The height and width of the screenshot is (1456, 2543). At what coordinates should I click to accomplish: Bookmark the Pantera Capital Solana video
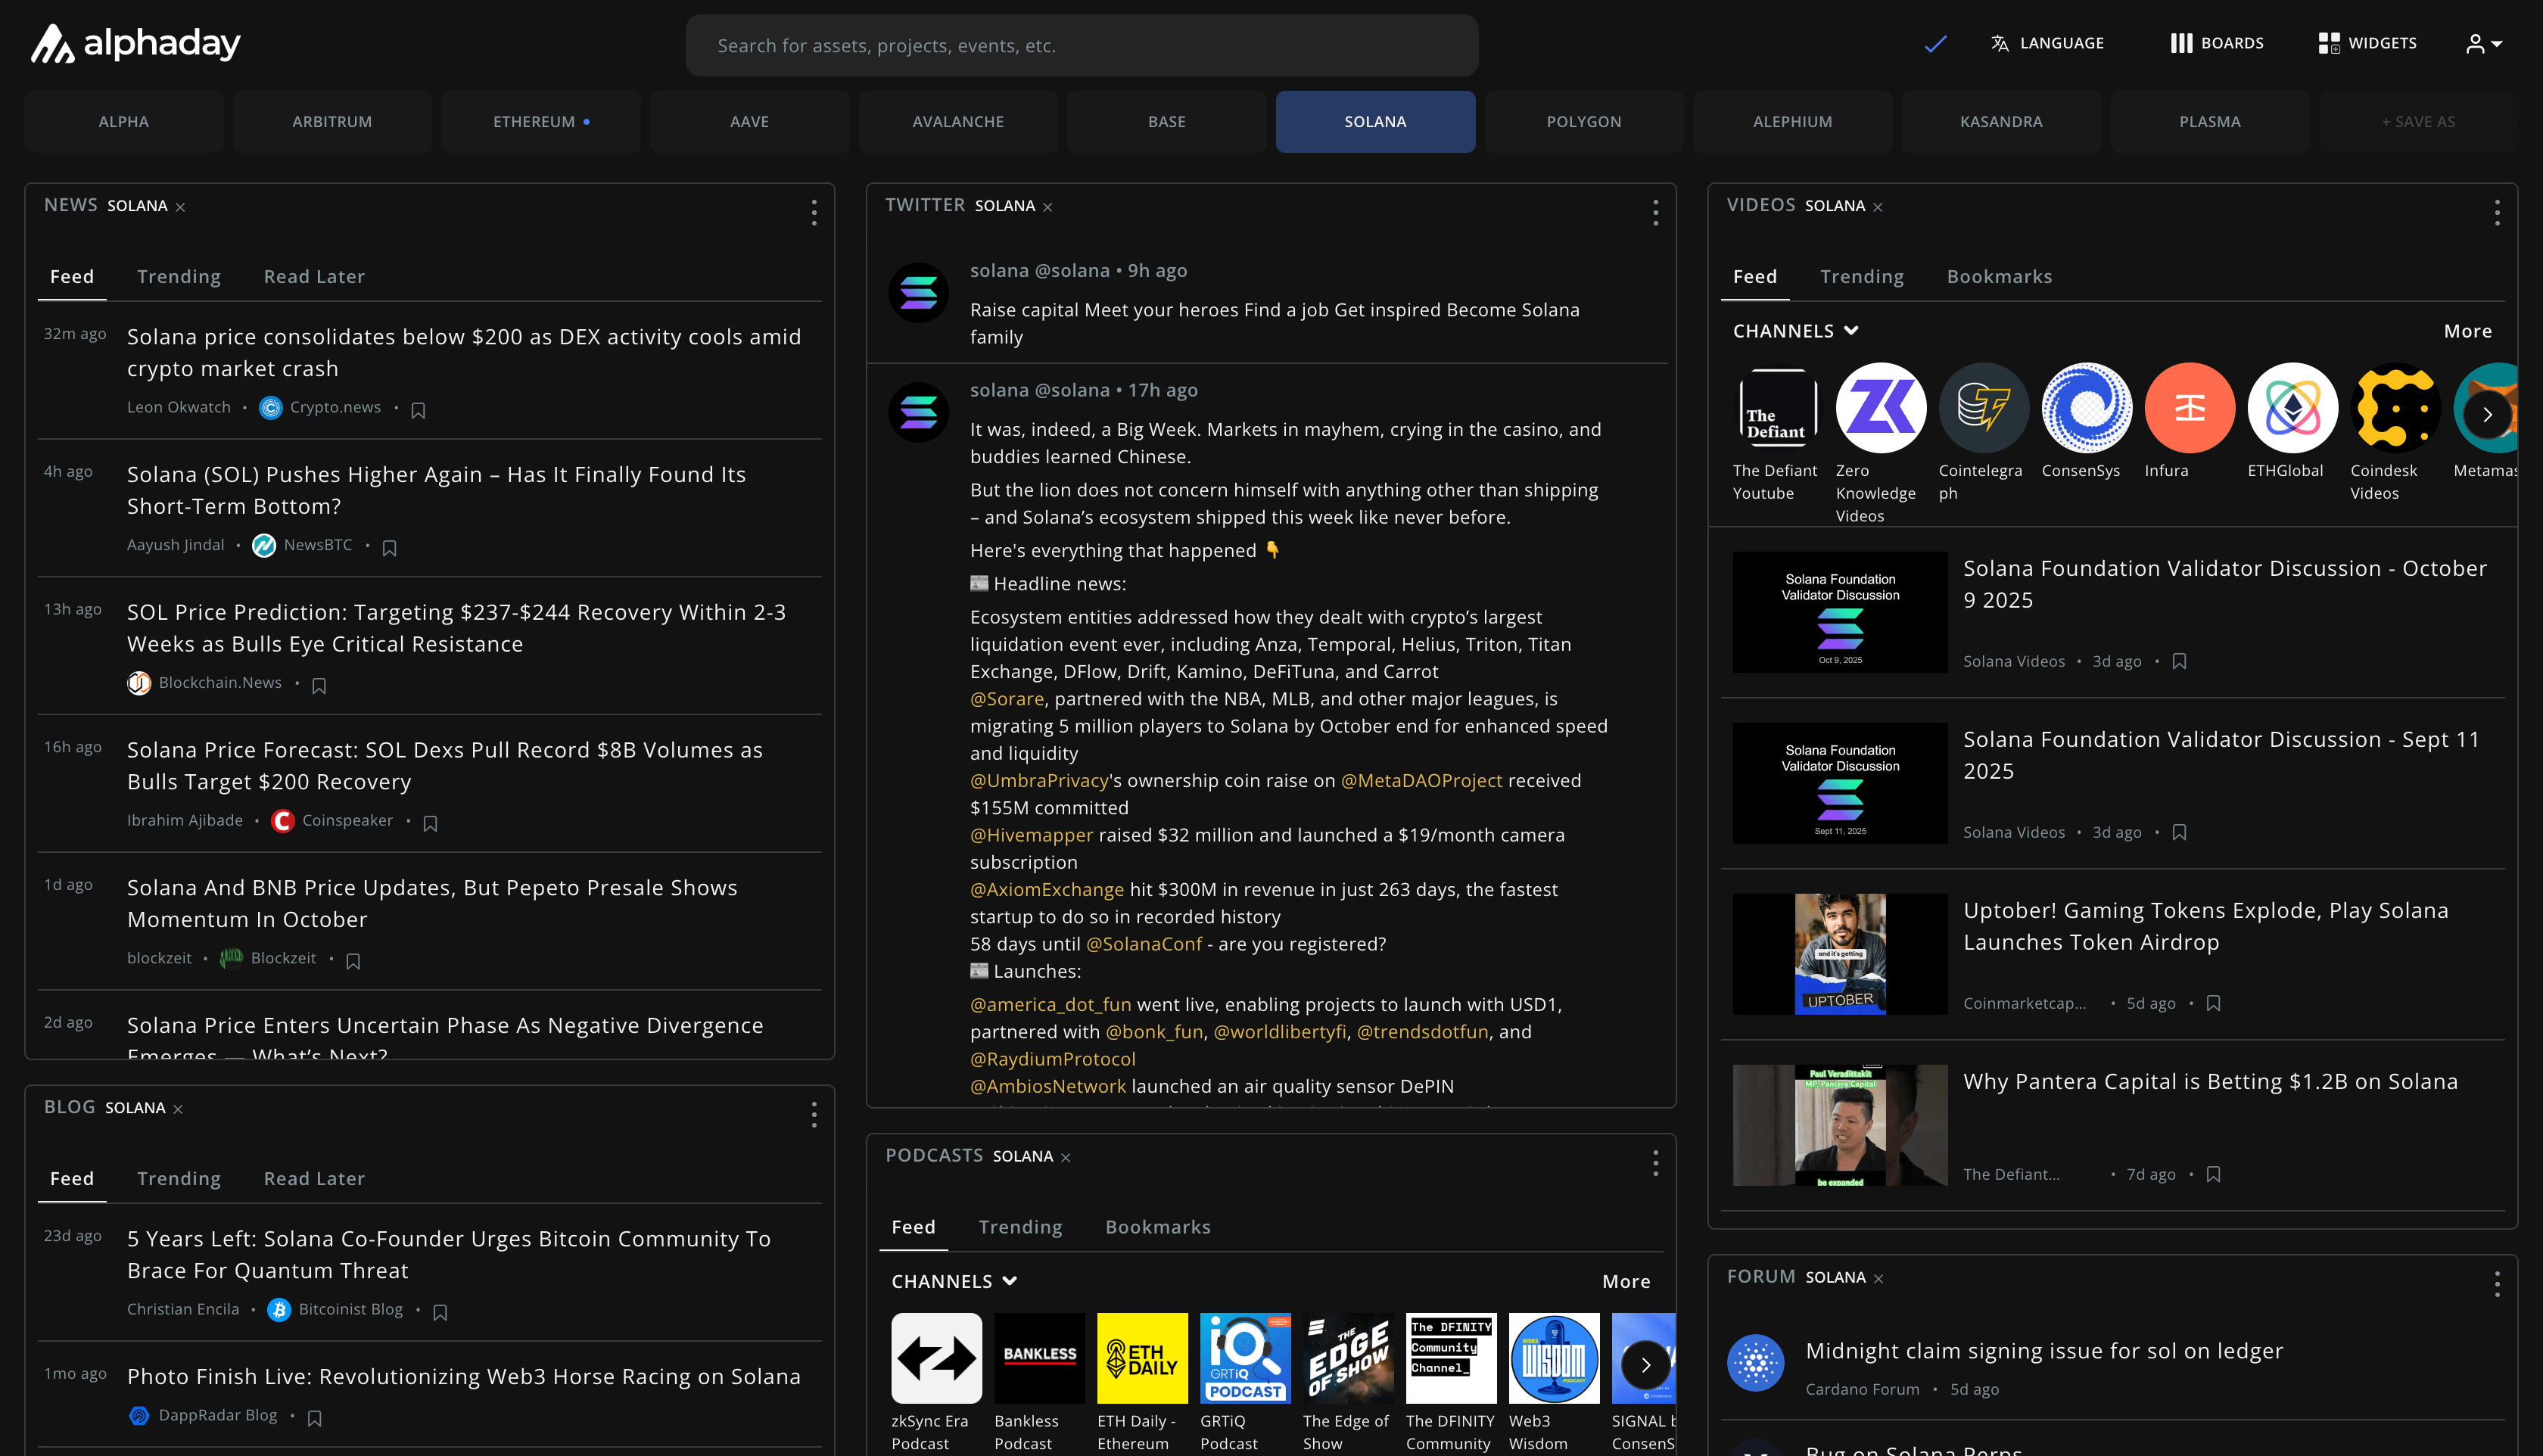click(x=2213, y=1175)
